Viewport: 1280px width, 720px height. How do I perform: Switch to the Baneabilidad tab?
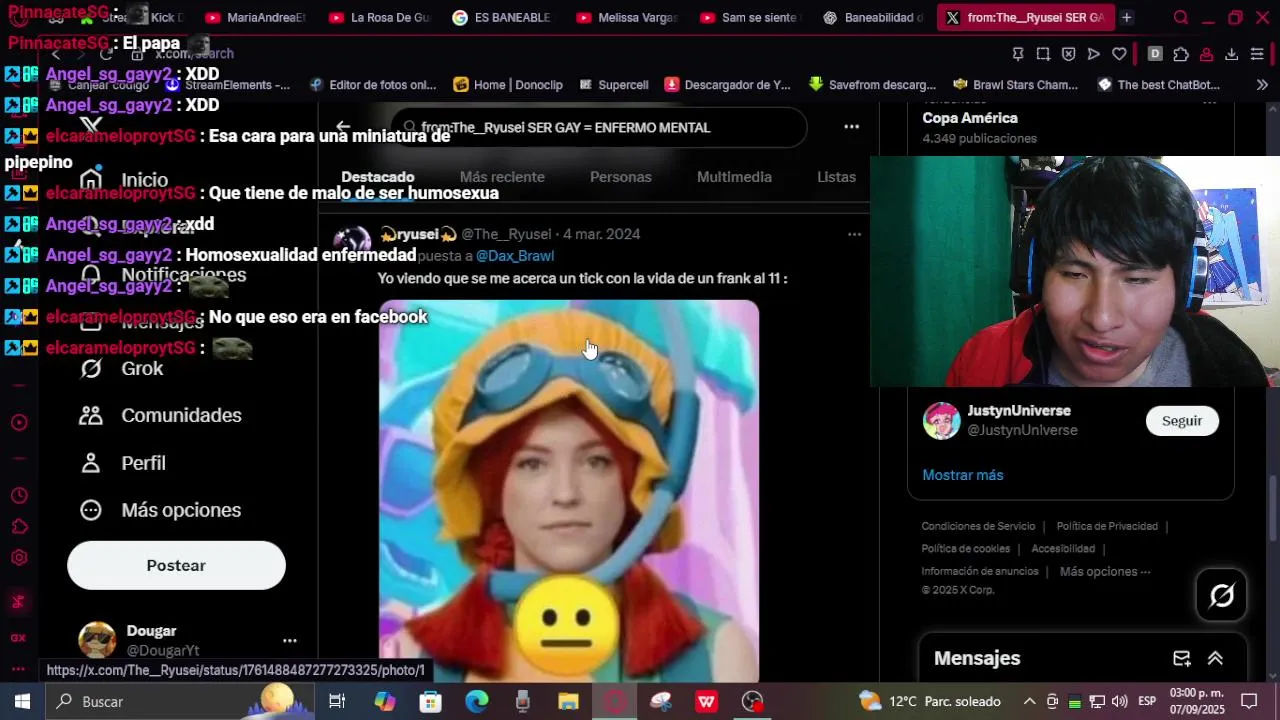click(874, 17)
